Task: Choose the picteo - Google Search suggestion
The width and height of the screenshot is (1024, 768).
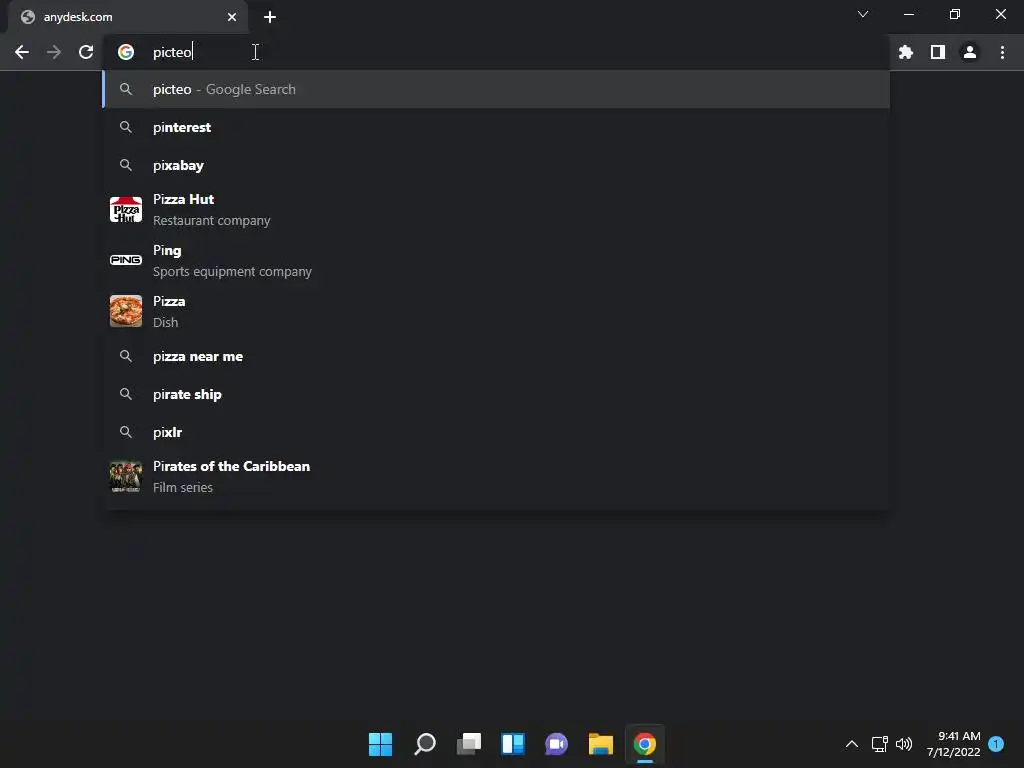Action: (496, 89)
